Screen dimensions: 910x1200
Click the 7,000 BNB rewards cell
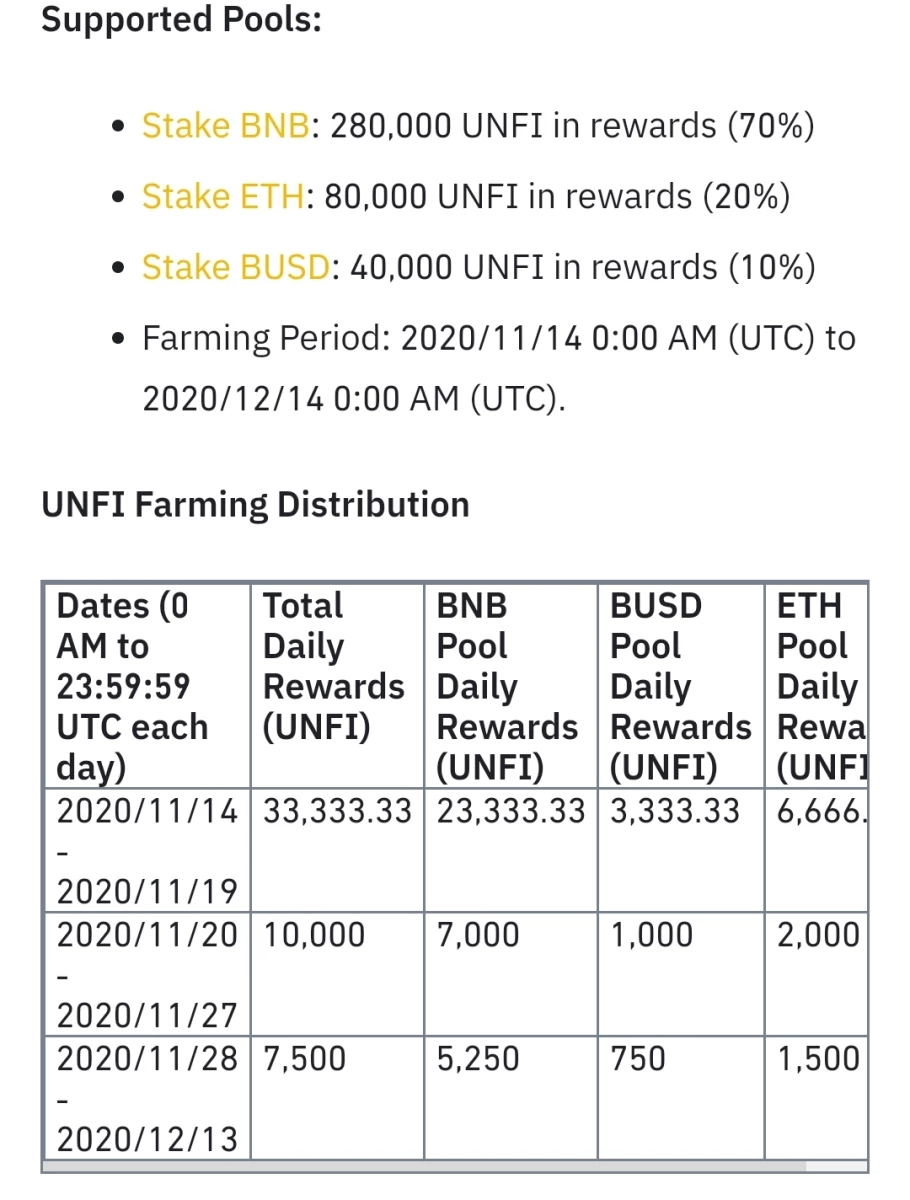point(511,974)
